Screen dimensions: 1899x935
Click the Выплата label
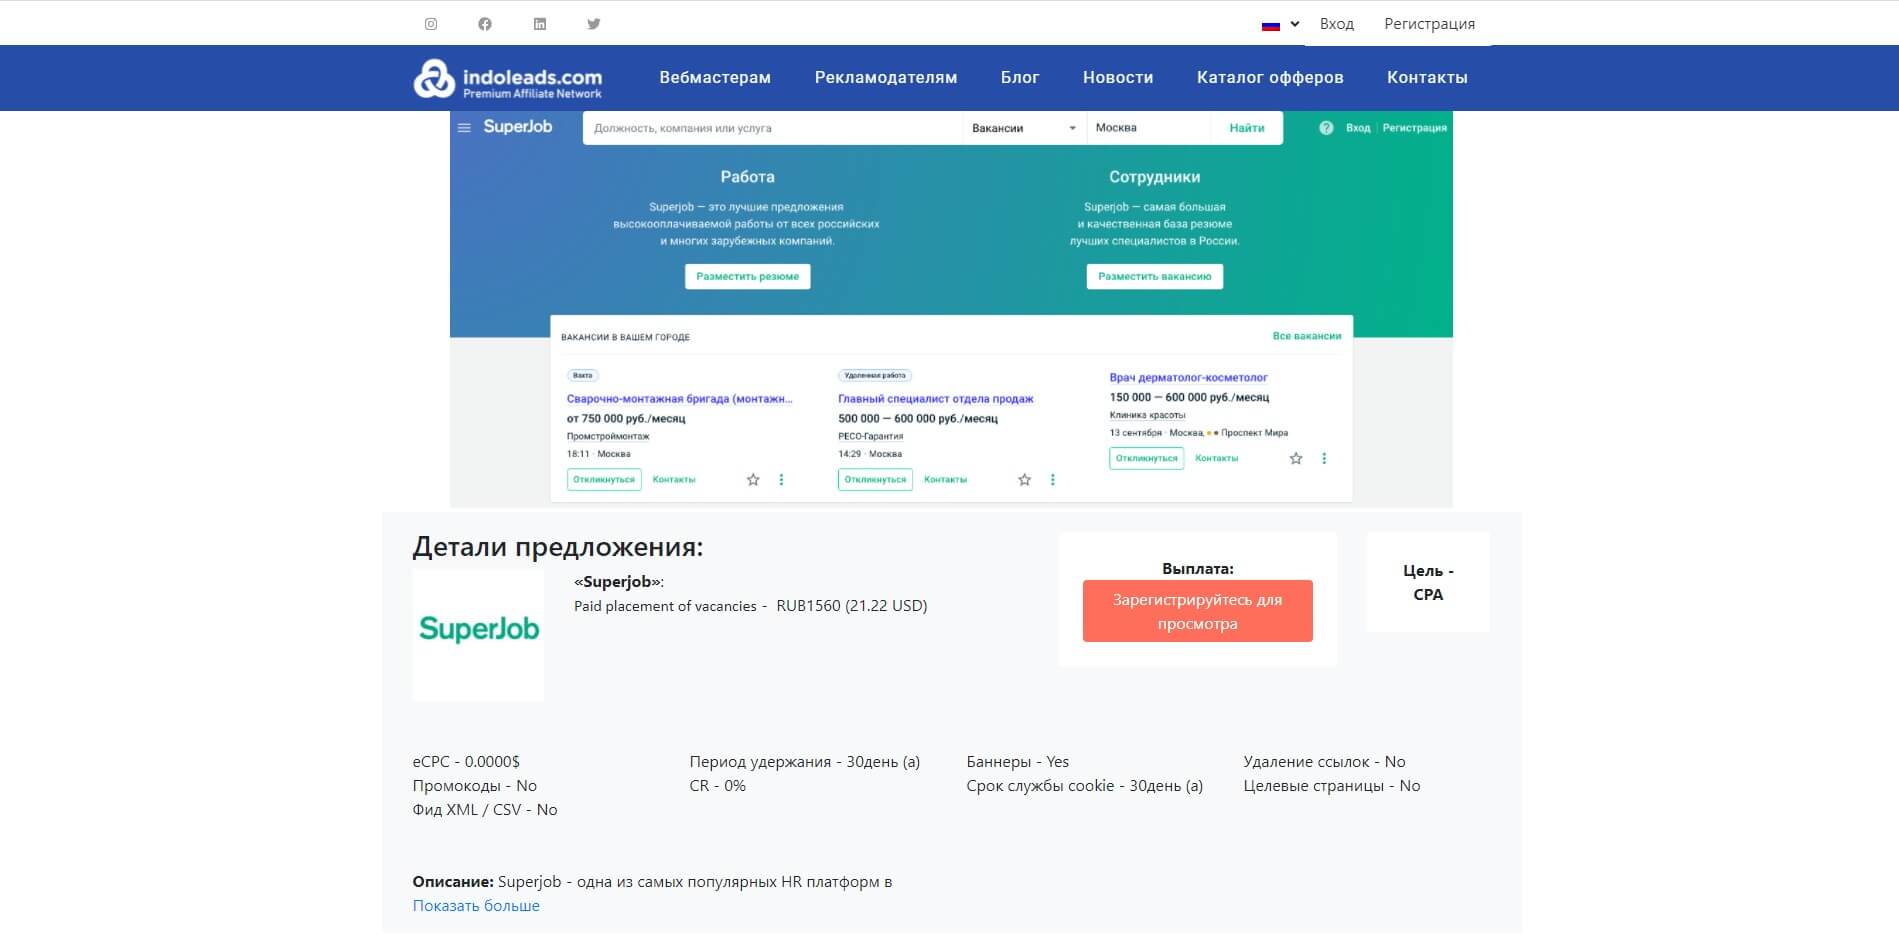tap(1198, 569)
